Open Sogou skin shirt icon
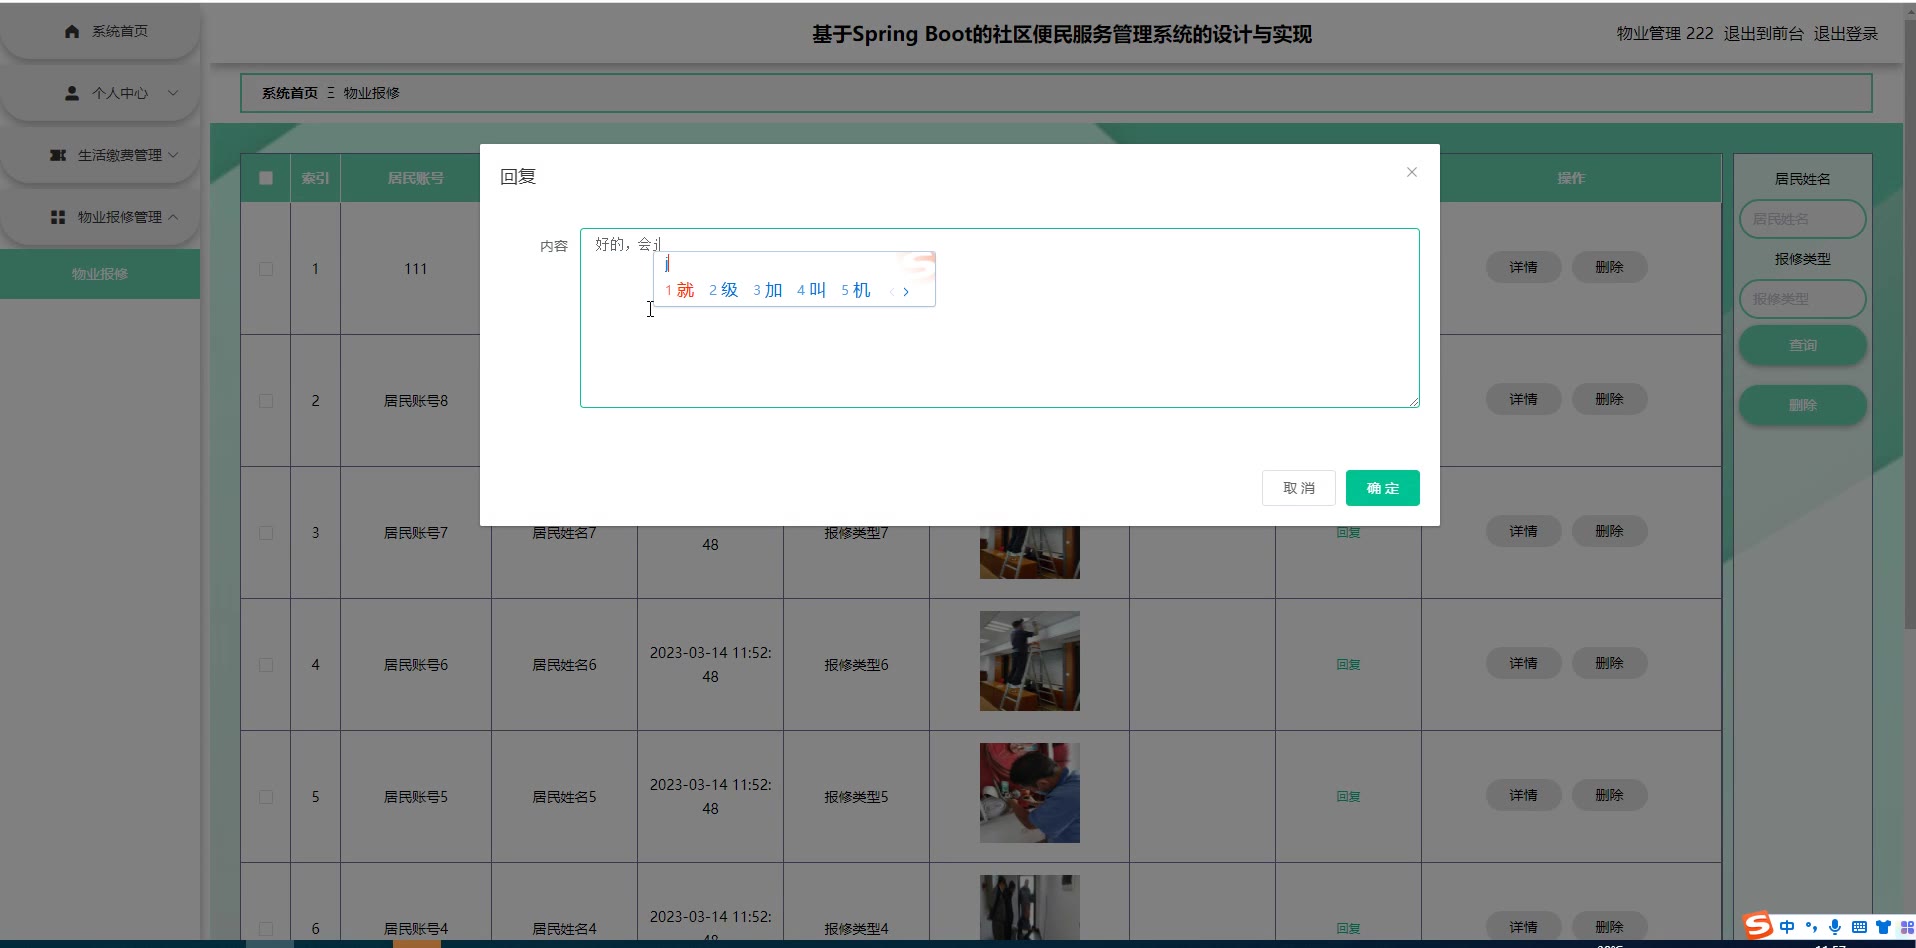Image resolution: width=1916 pixels, height=948 pixels. [x=1883, y=927]
